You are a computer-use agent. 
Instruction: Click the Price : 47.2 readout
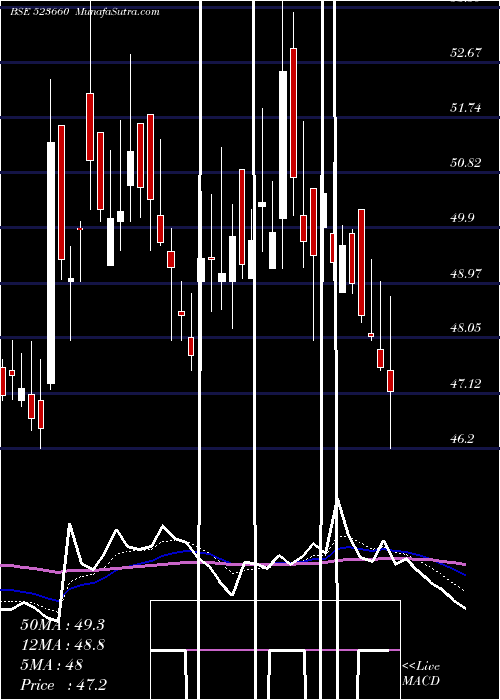pyautogui.click(x=64, y=685)
